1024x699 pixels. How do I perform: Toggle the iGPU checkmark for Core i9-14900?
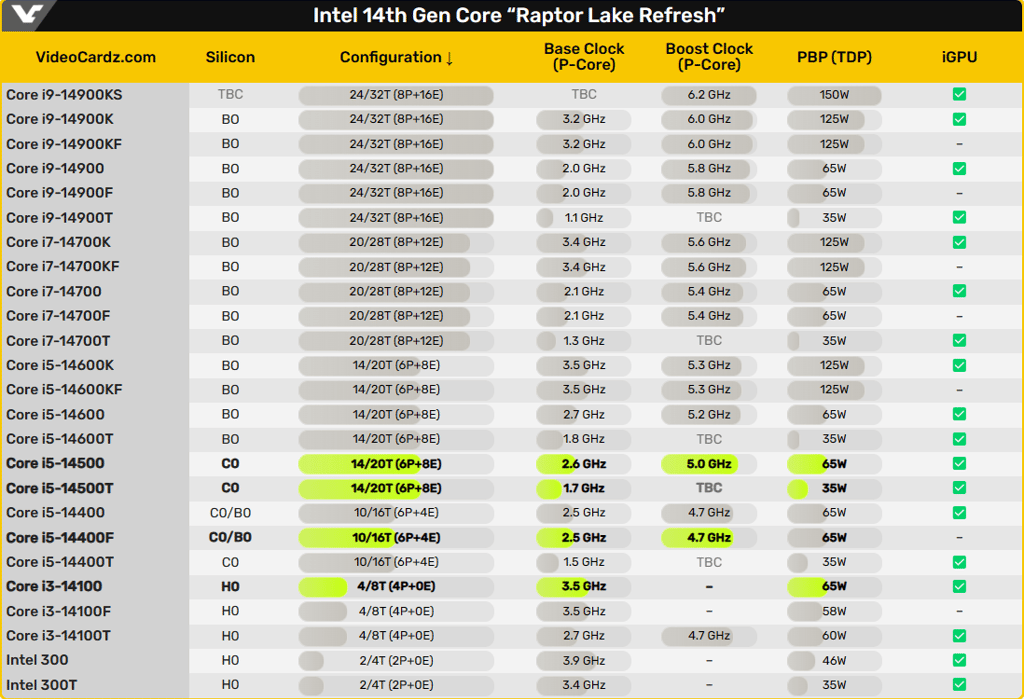pyautogui.click(x=959, y=169)
